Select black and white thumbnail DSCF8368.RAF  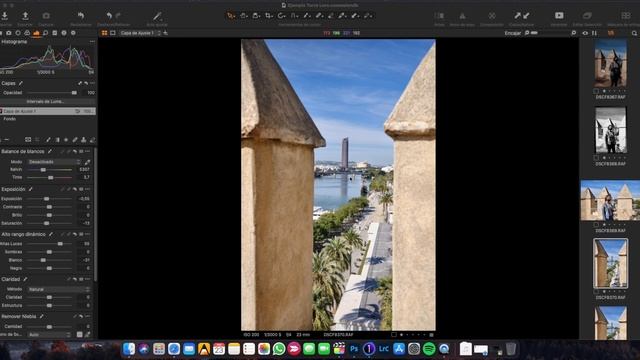611,130
